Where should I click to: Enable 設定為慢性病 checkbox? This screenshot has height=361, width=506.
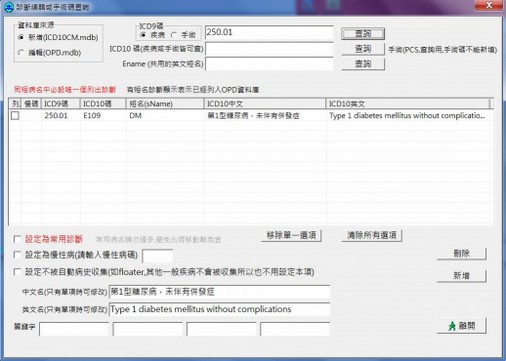point(16,255)
